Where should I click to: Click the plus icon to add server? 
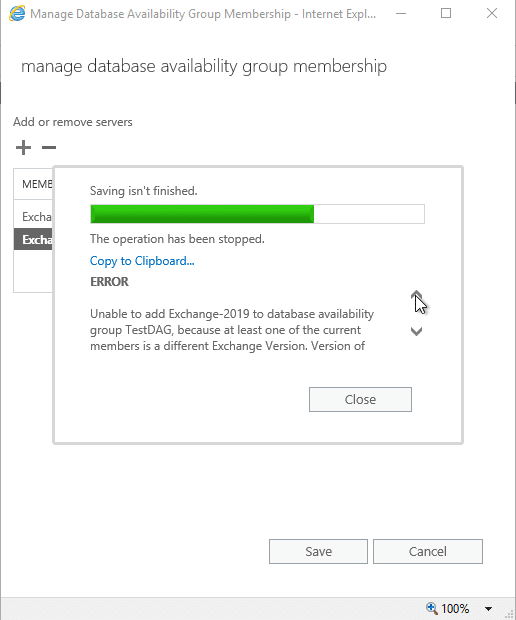pos(23,147)
